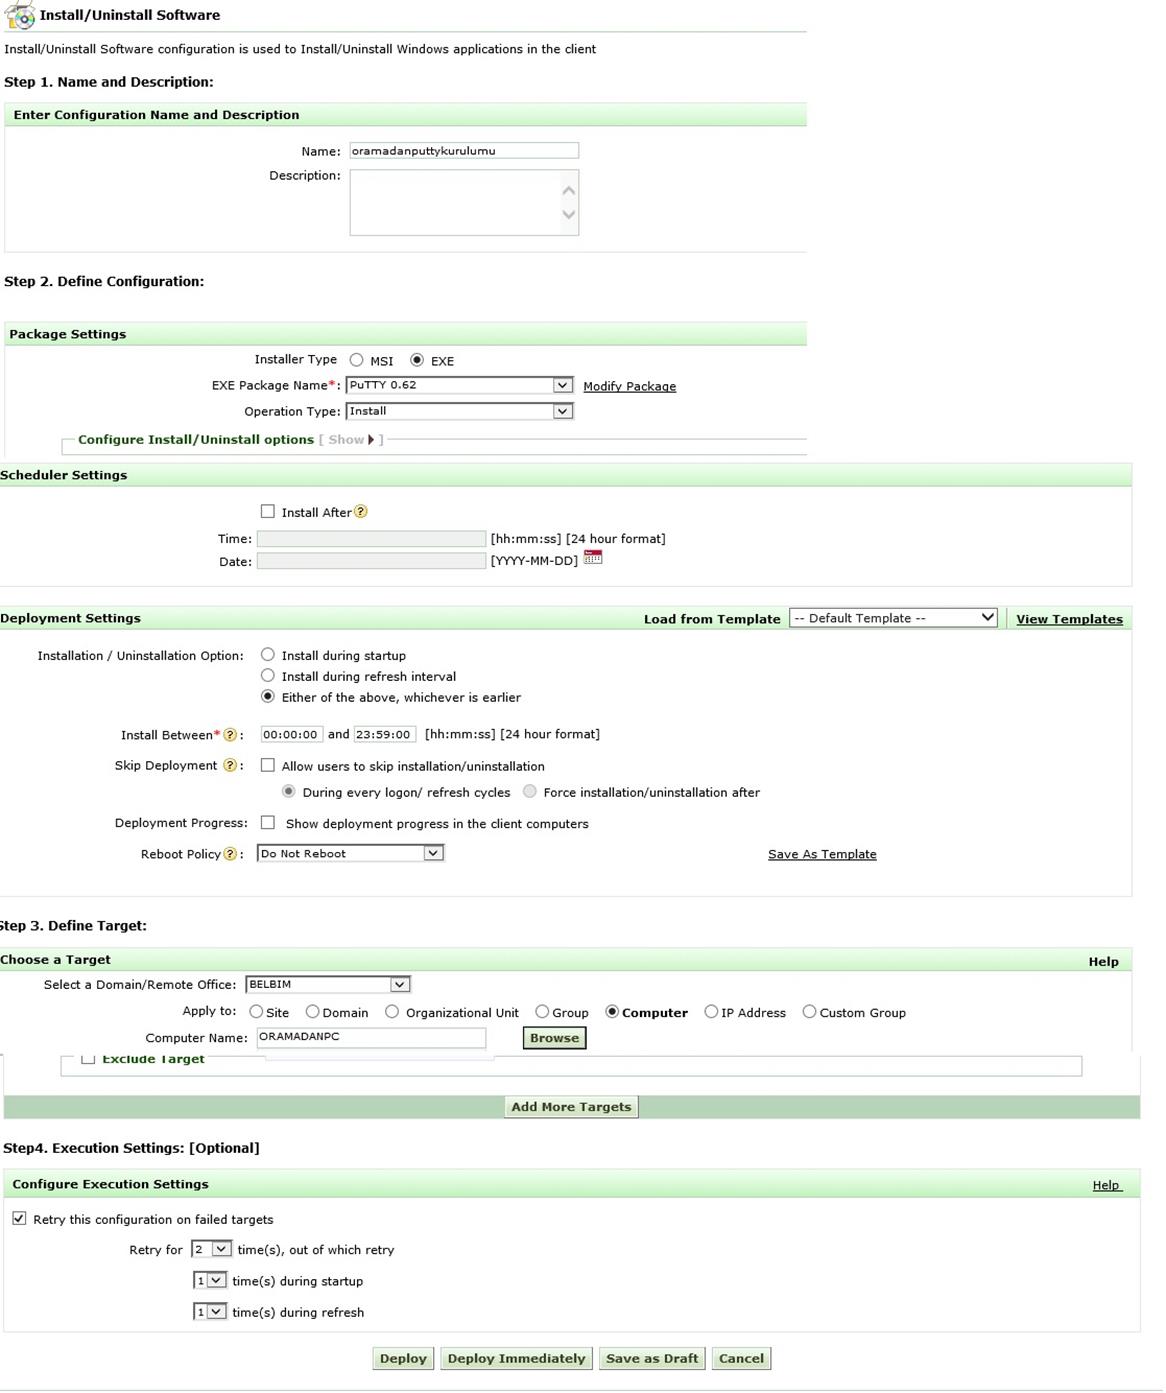
Task: Select the IP Address target option
Action: (x=711, y=1012)
